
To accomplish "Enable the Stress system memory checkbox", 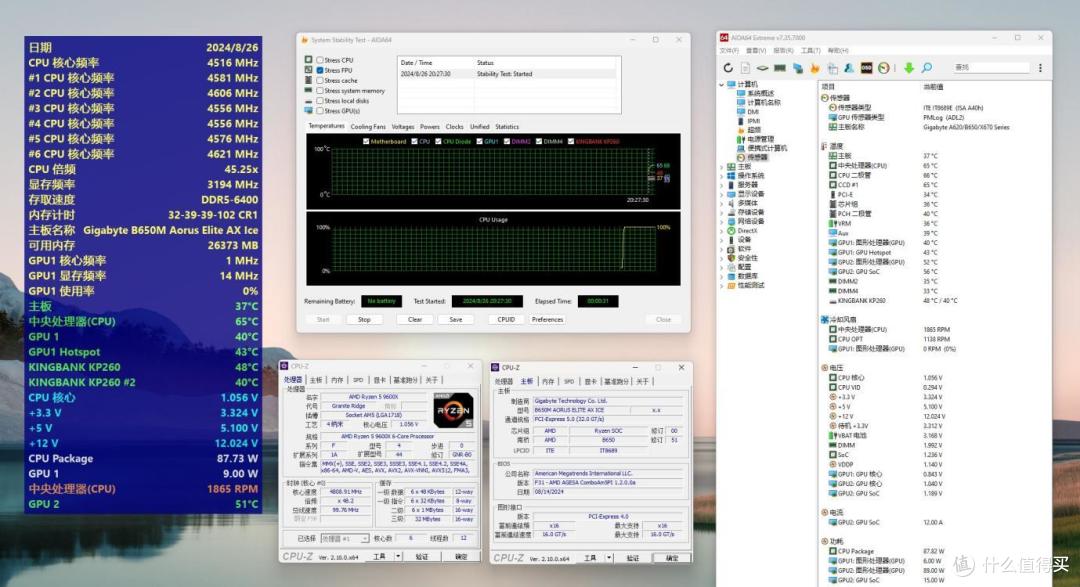I will tap(320, 90).
